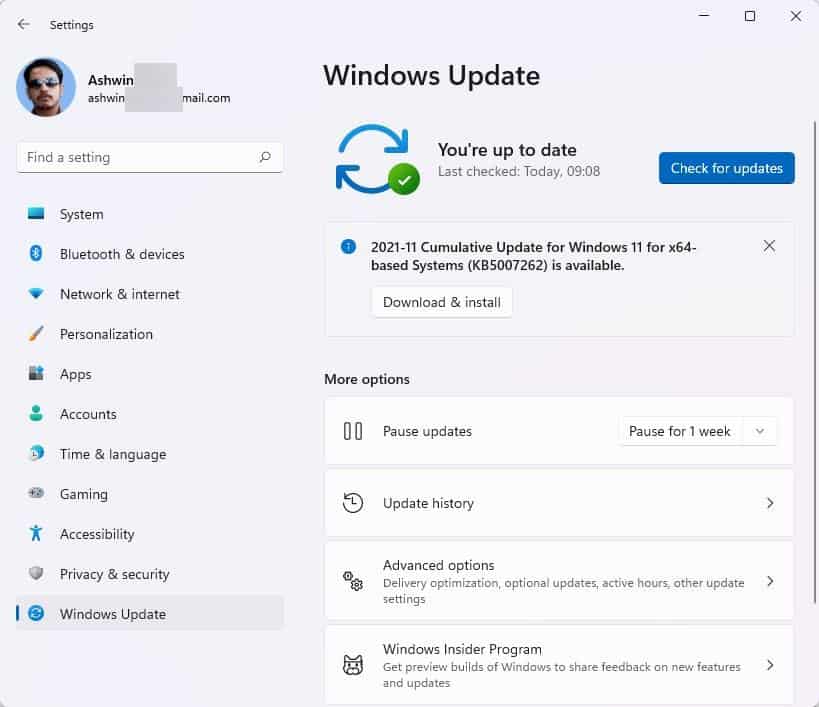Viewport: 819px width, 707px height.
Task: Click Pause for 1 week button
Action: (x=680, y=431)
